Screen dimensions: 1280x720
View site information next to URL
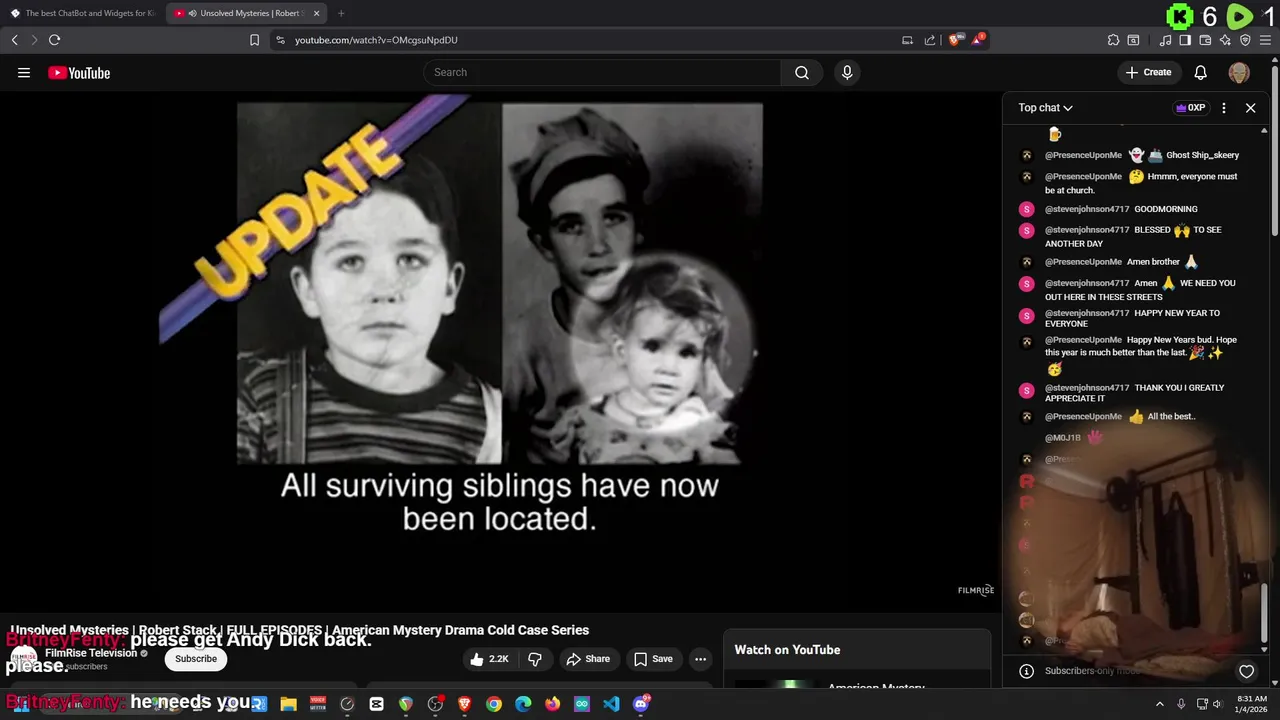(280, 40)
